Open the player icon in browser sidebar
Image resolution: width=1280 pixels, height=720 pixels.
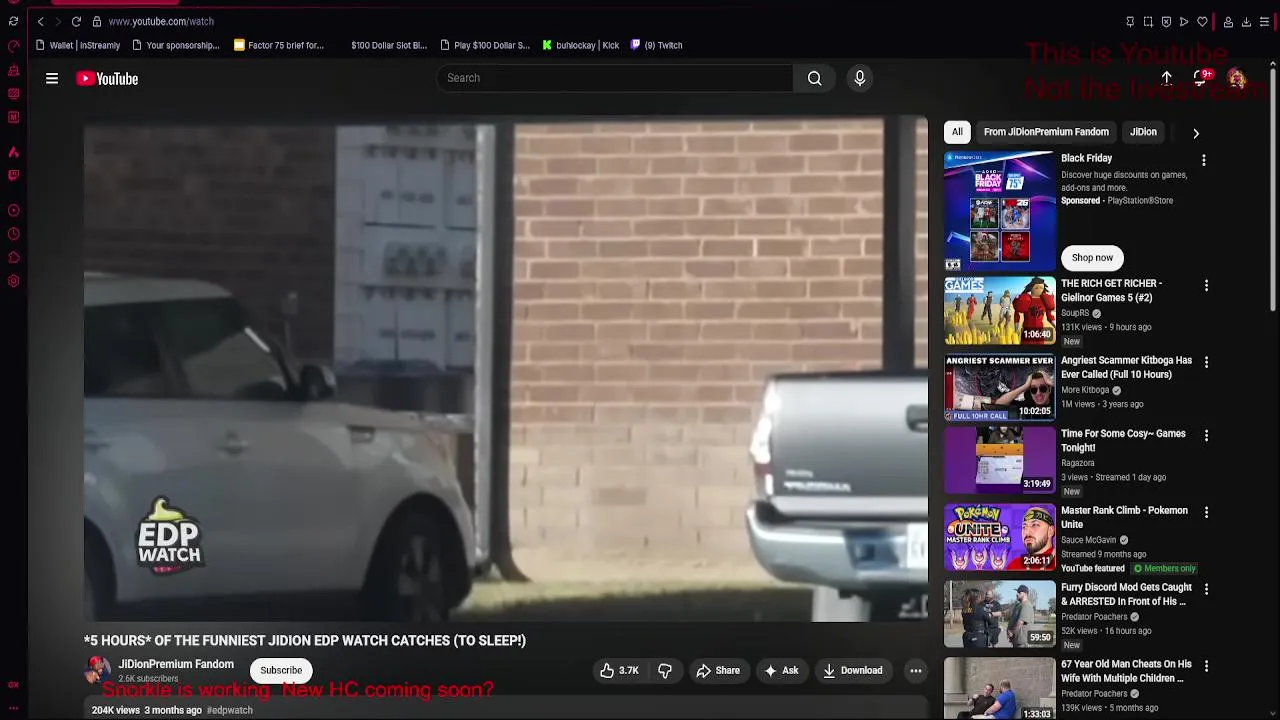[x=13, y=210]
